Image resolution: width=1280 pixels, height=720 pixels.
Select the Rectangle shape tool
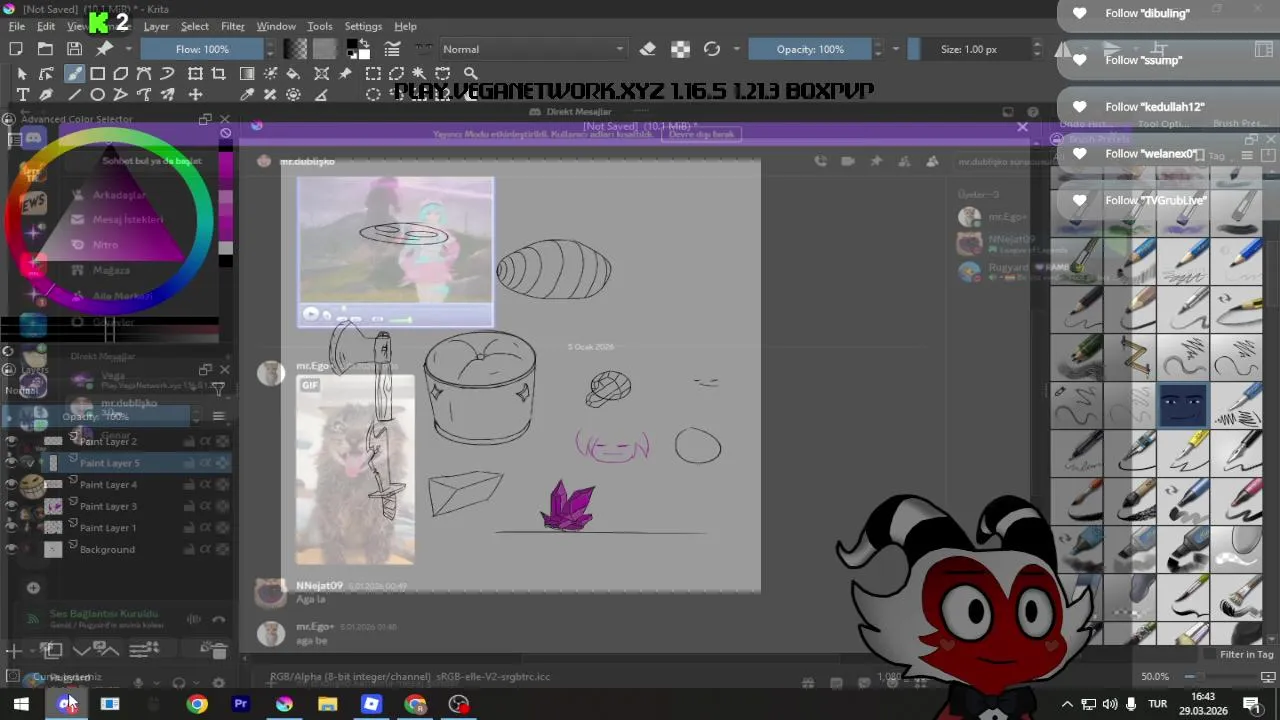click(98, 73)
